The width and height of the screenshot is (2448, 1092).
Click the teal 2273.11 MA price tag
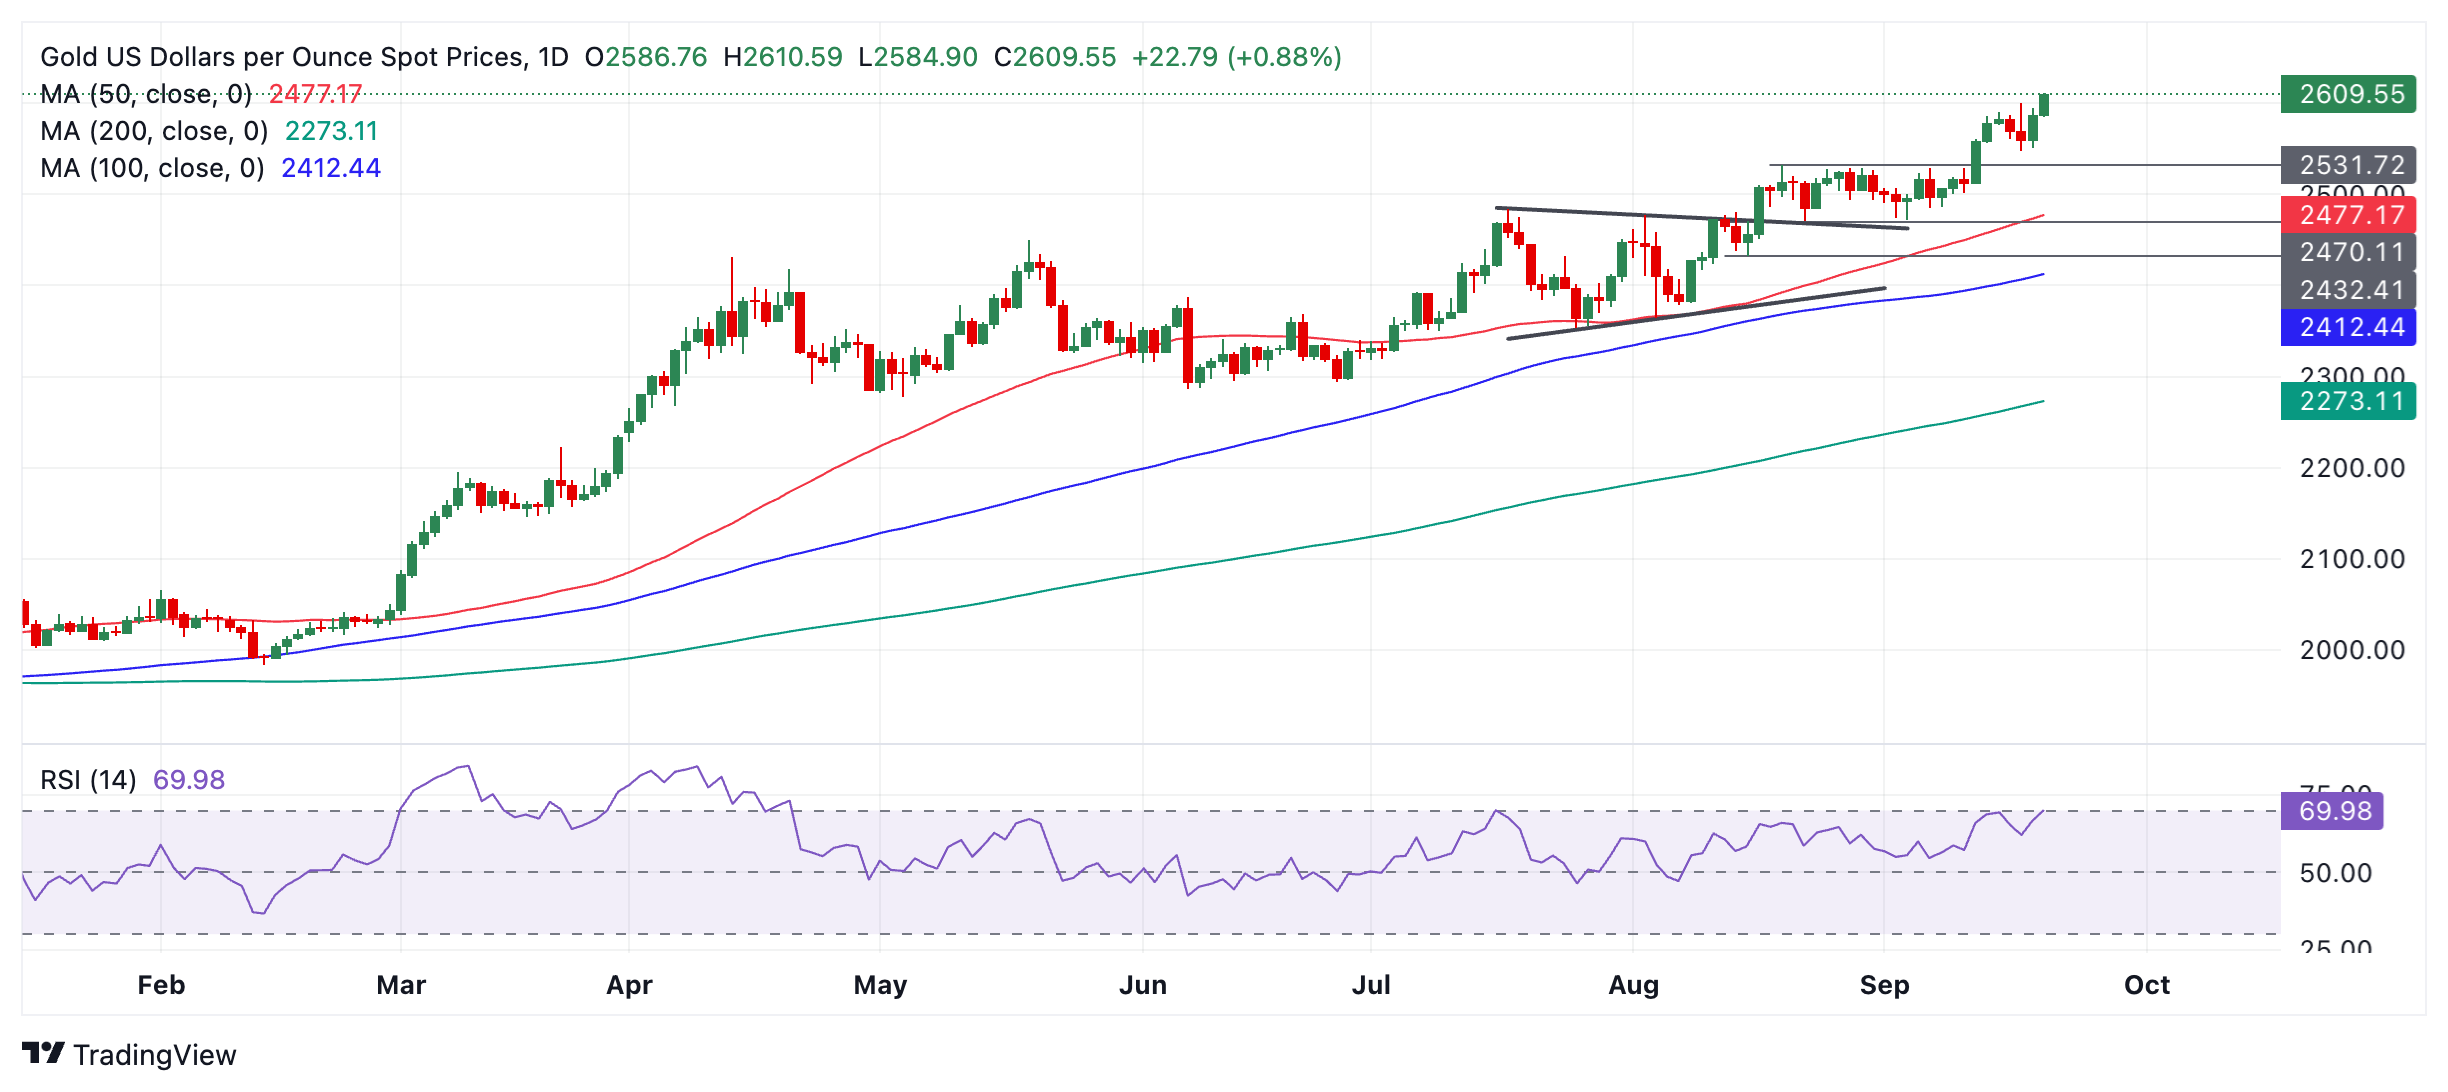2347,401
